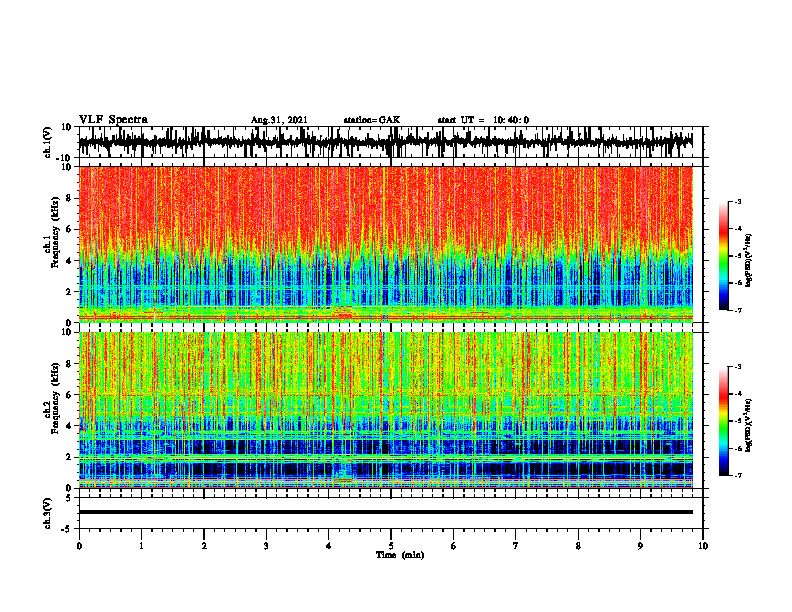The height and width of the screenshot is (612, 792).
Task: Click the "-3" label on ch.2 color bar
Action: (x=737, y=367)
